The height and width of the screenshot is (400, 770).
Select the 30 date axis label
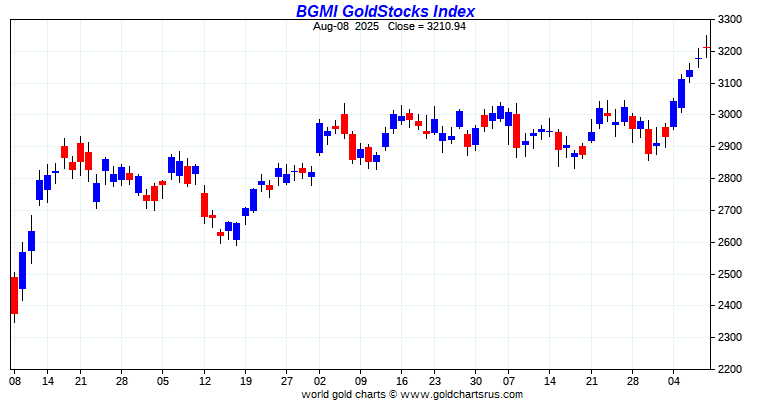point(476,382)
